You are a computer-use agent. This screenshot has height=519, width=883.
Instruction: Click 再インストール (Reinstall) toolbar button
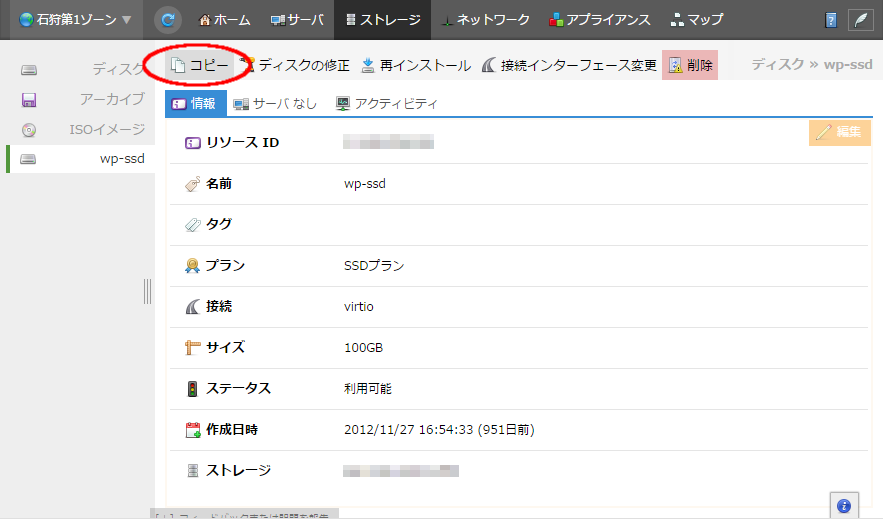415,65
